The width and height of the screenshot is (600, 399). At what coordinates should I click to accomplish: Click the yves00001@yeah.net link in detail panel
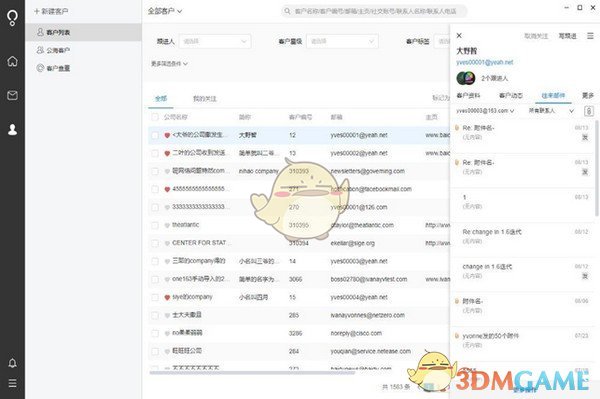pyautogui.click(x=484, y=62)
